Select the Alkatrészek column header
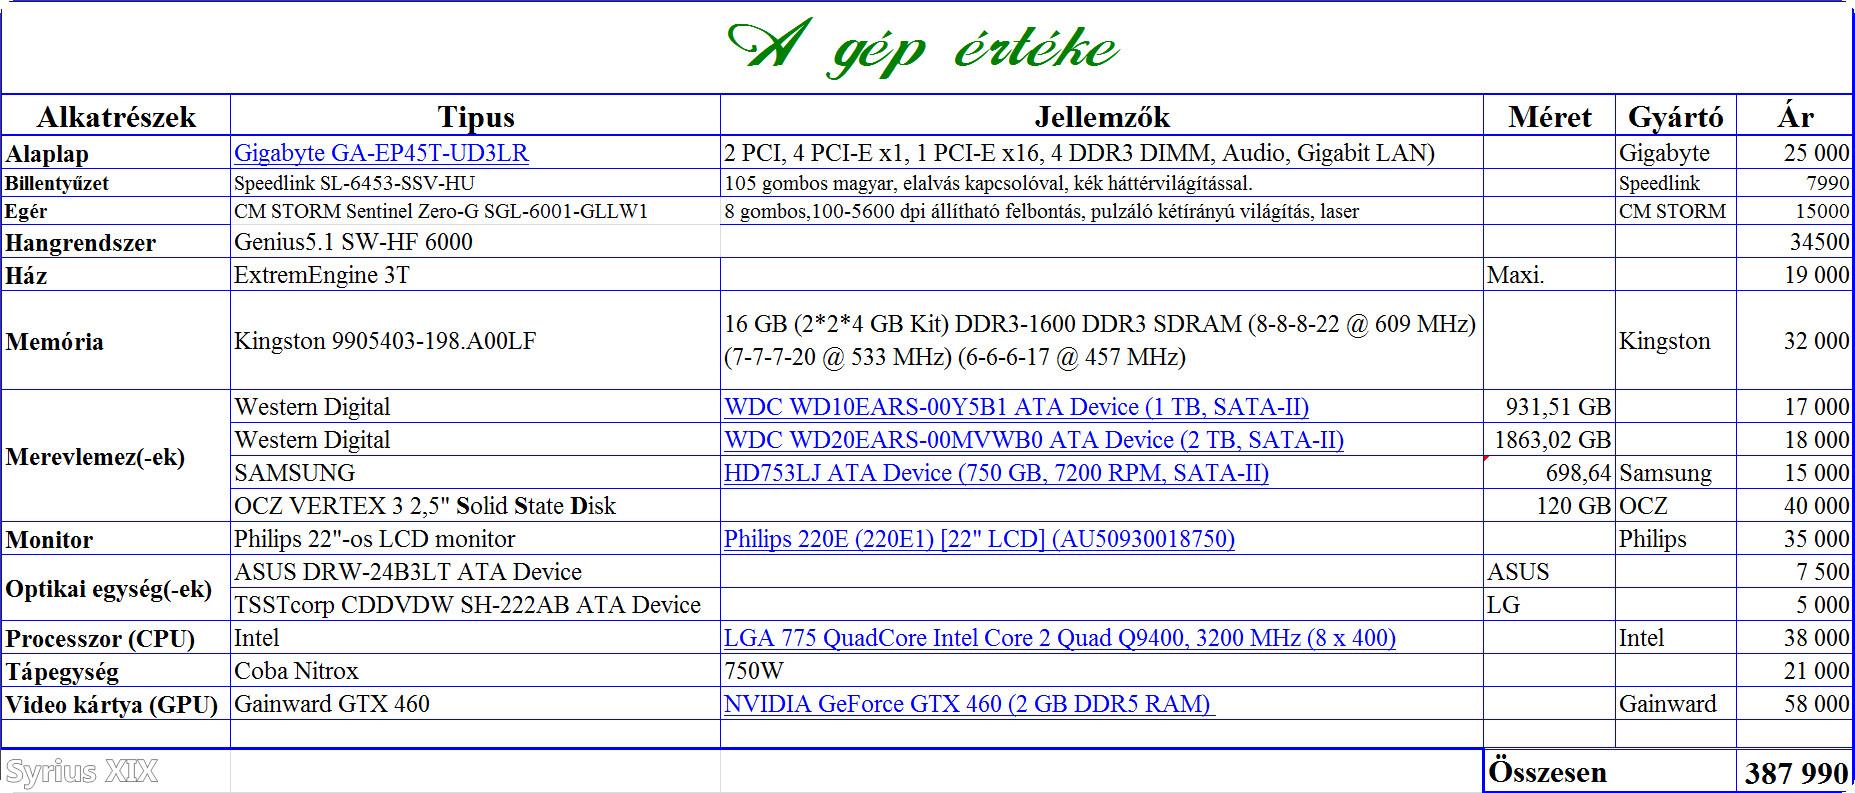Screen dimensions: 1855x793 [116, 117]
